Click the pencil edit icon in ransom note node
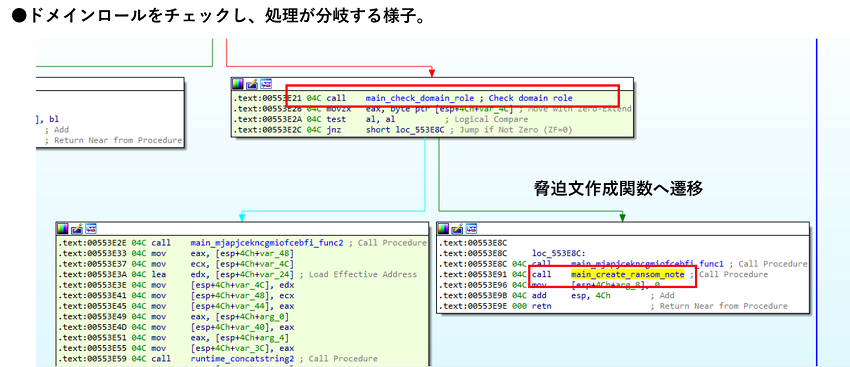 (x=457, y=228)
